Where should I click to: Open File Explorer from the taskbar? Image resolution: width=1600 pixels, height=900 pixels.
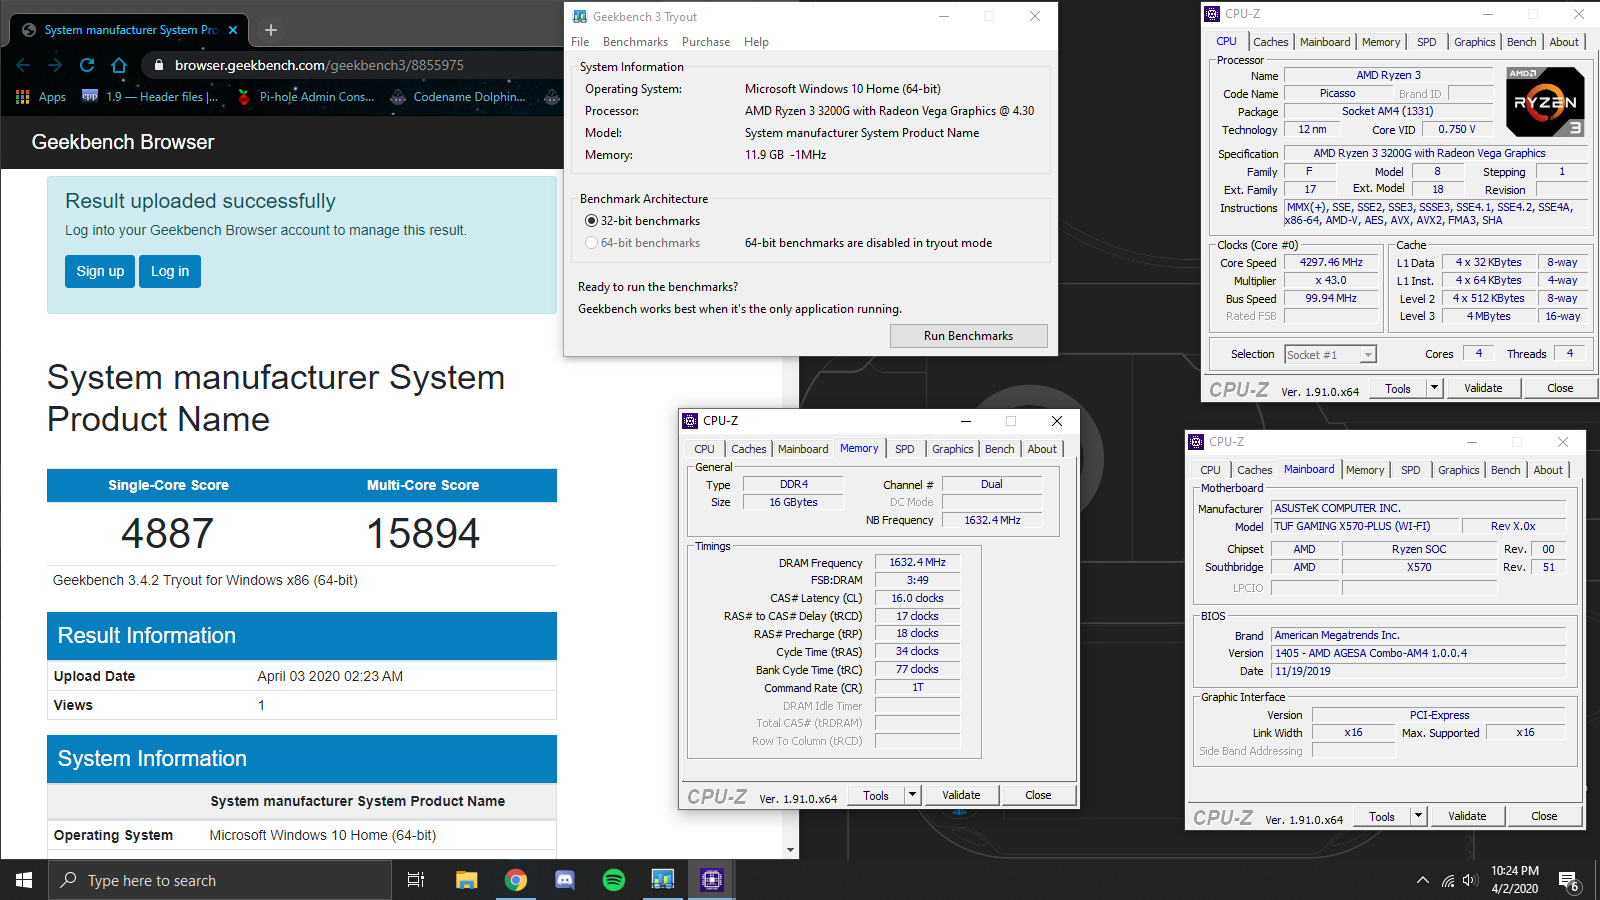[467, 880]
